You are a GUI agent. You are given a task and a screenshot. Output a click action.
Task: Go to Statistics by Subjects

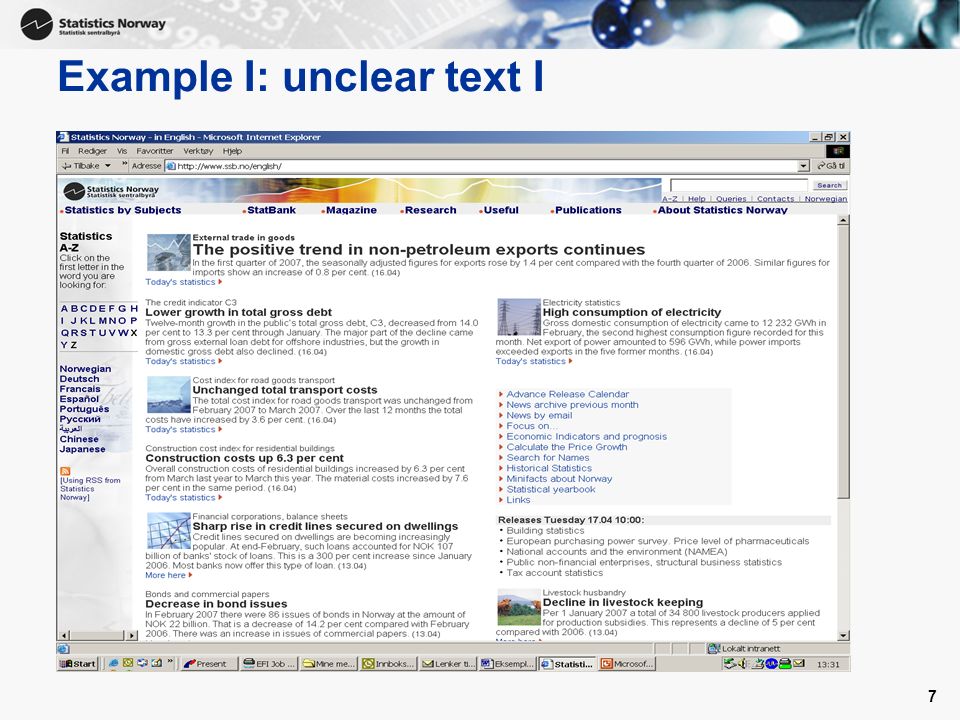[x=122, y=210]
